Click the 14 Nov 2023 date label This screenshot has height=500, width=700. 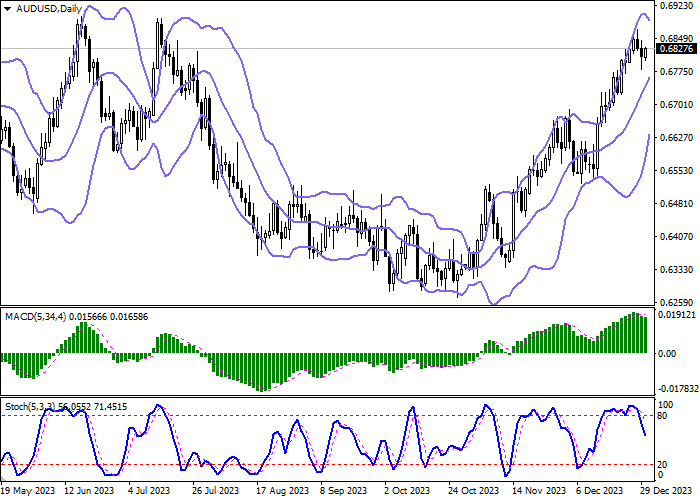click(539, 491)
